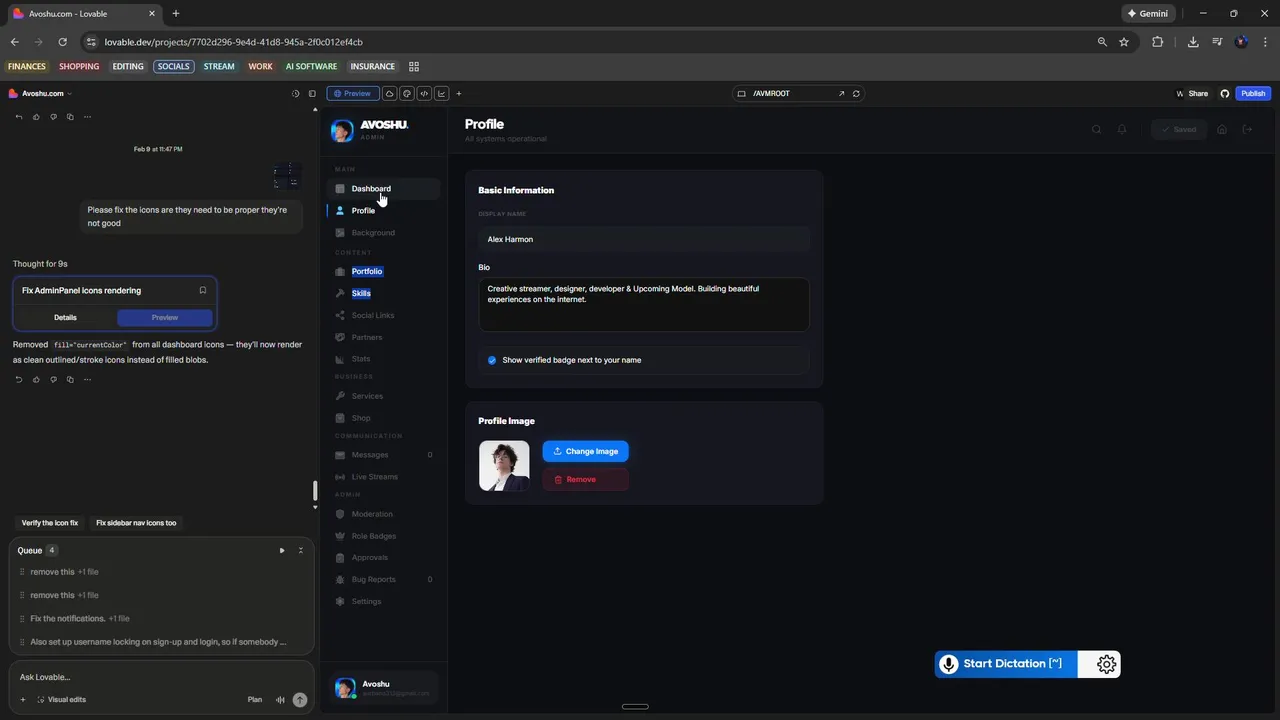Open the code editor view icon
The height and width of the screenshot is (720, 1280).
click(424, 93)
